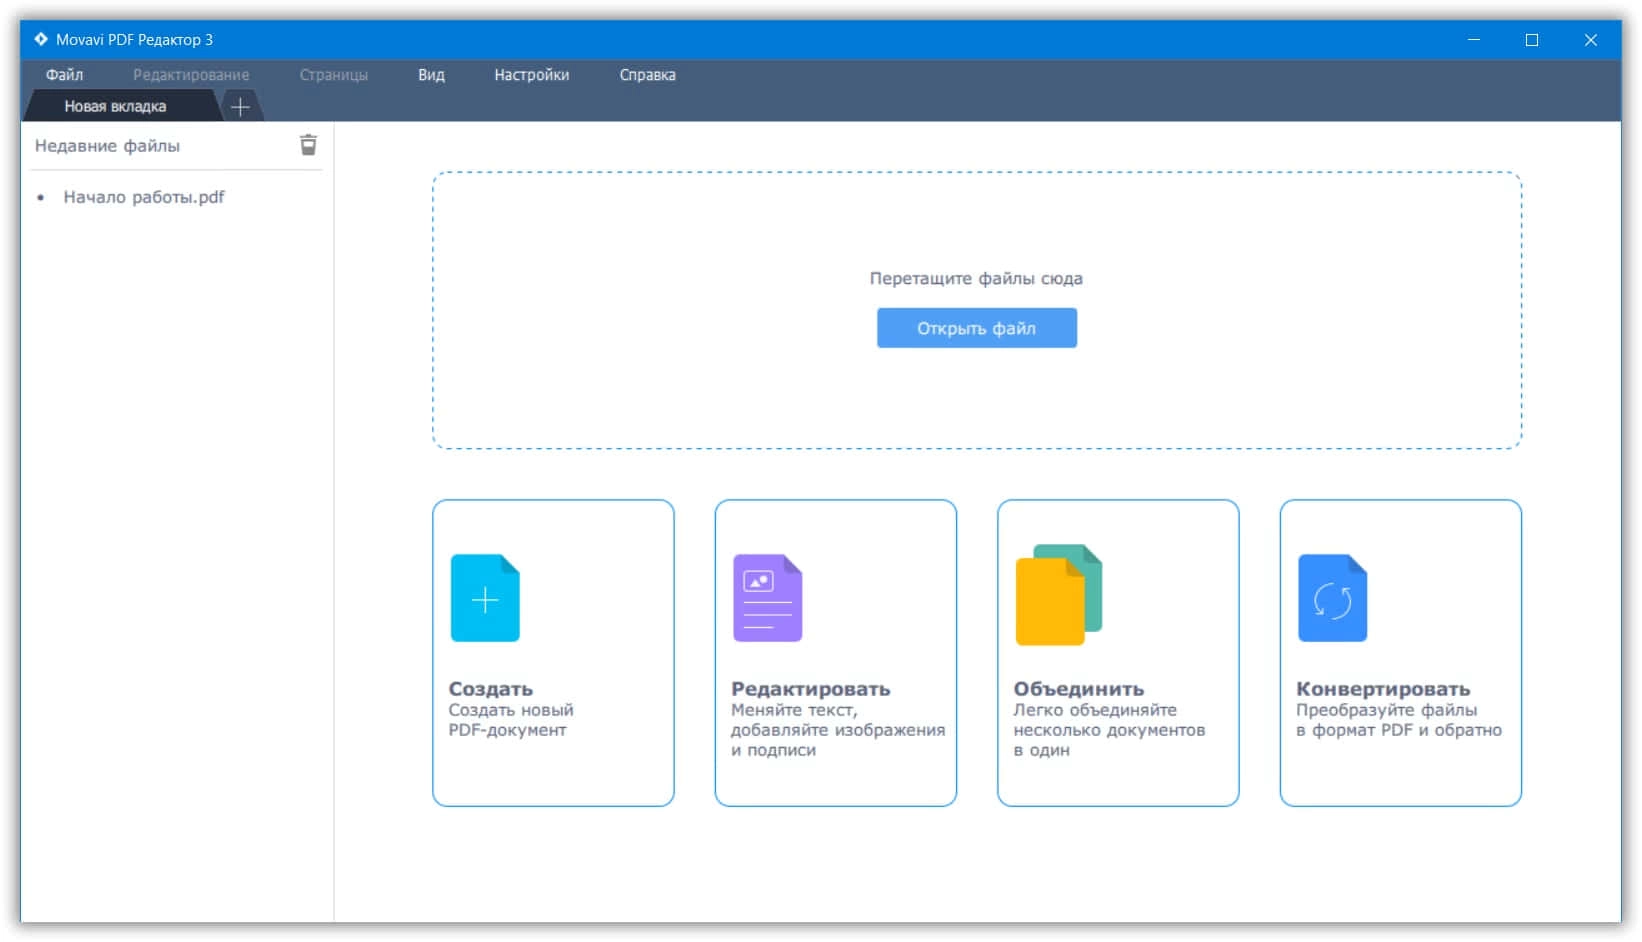Open the Вид menu

point(431,75)
